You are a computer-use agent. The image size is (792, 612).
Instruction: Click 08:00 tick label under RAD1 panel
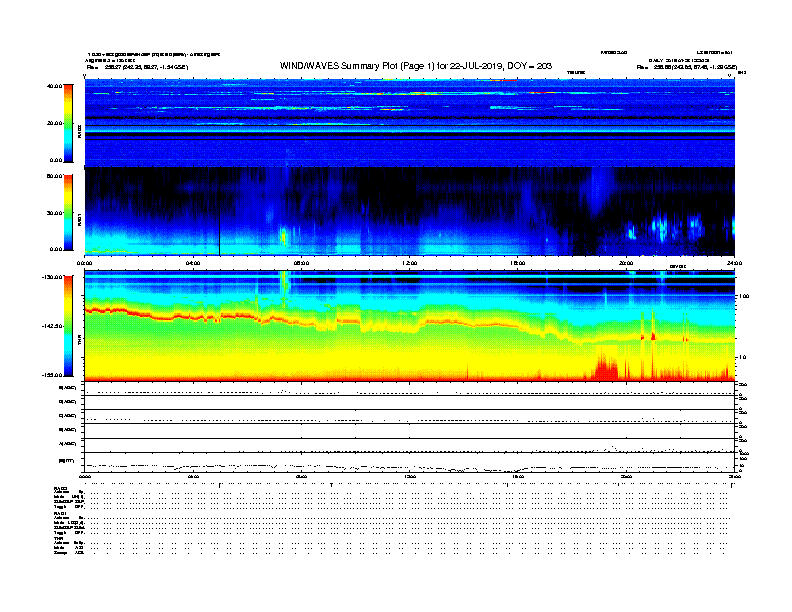301,263
